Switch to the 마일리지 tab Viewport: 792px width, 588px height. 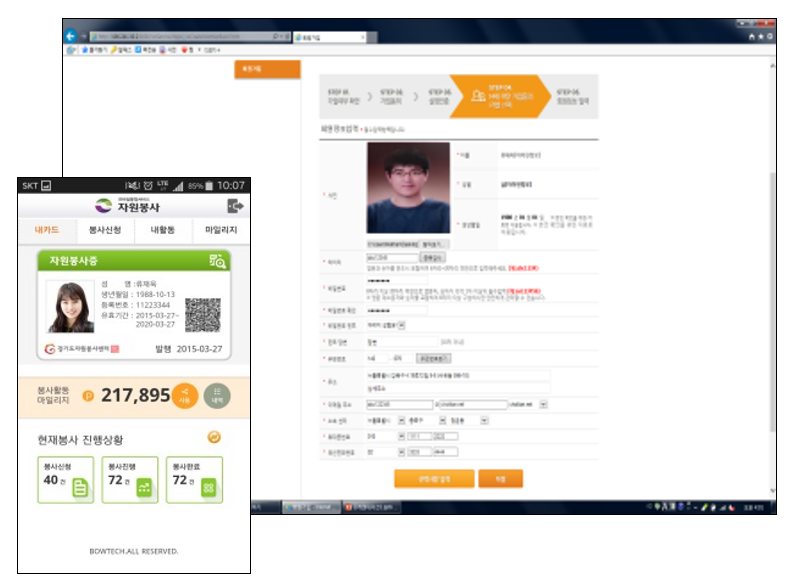220,230
